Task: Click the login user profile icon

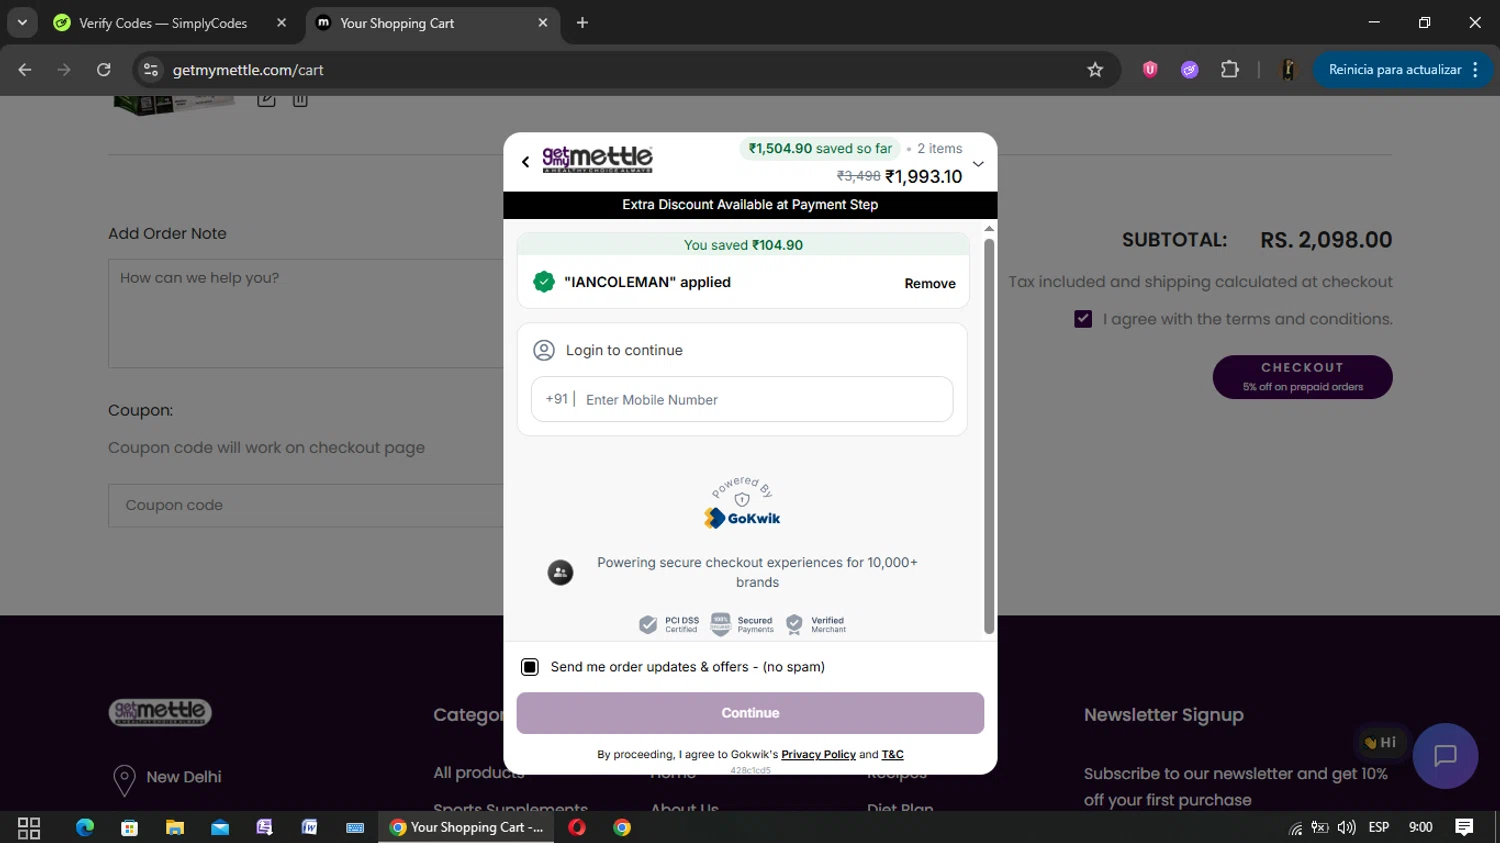Action: [544, 350]
